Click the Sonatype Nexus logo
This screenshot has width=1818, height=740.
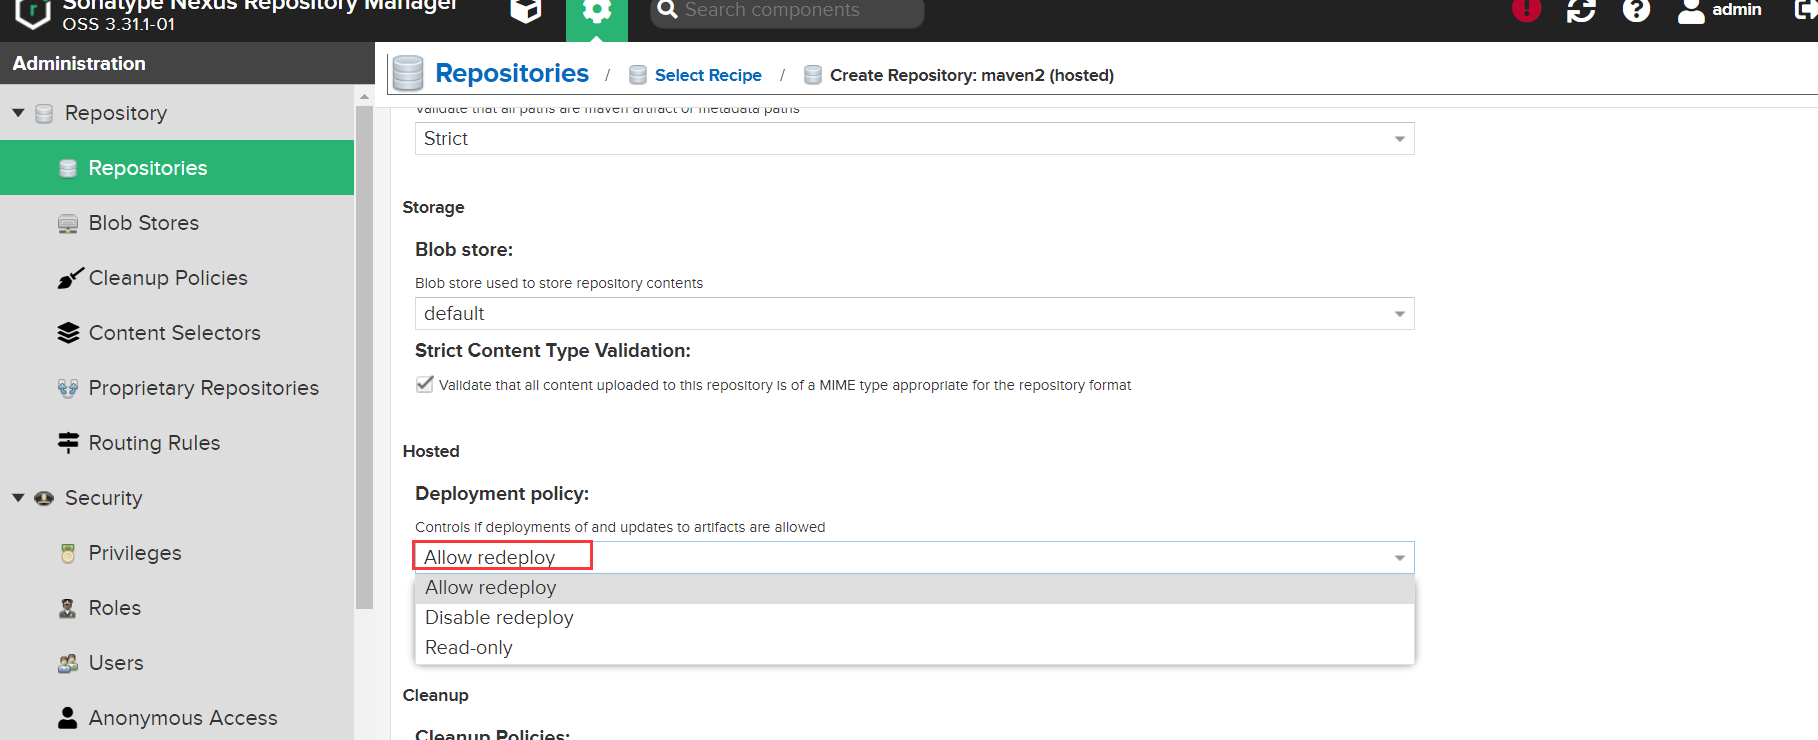(x=32, y=13)
